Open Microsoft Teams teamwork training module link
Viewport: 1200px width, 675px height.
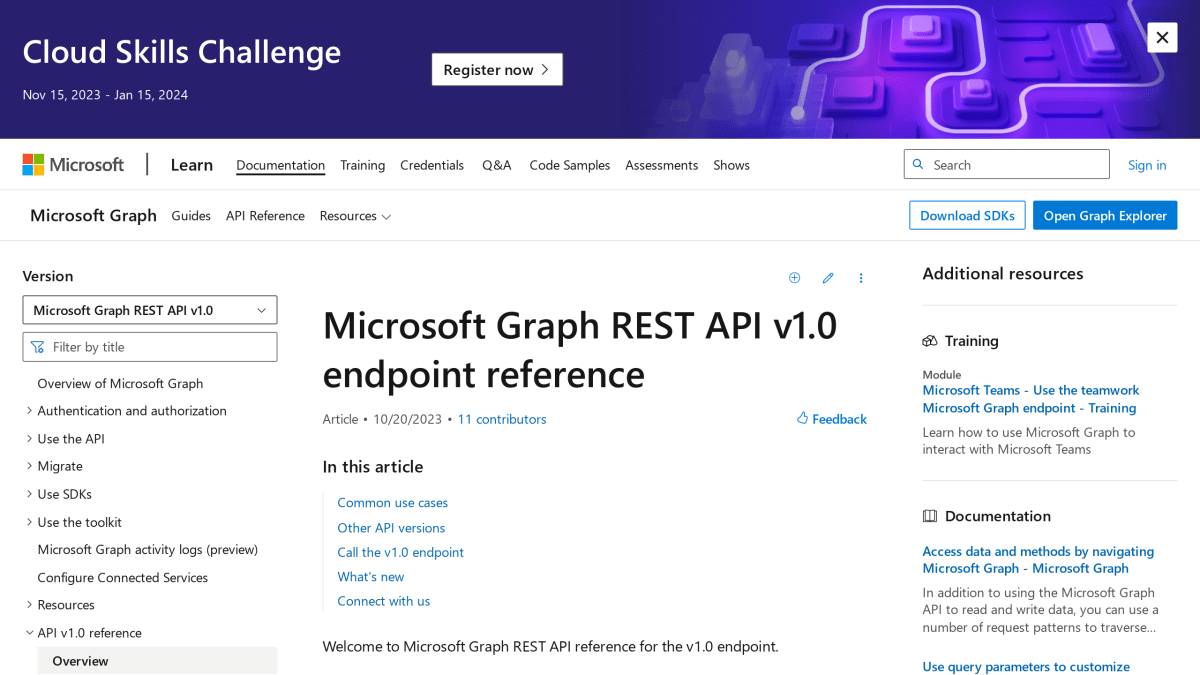pyautogui.click(x=1031, y=399)
